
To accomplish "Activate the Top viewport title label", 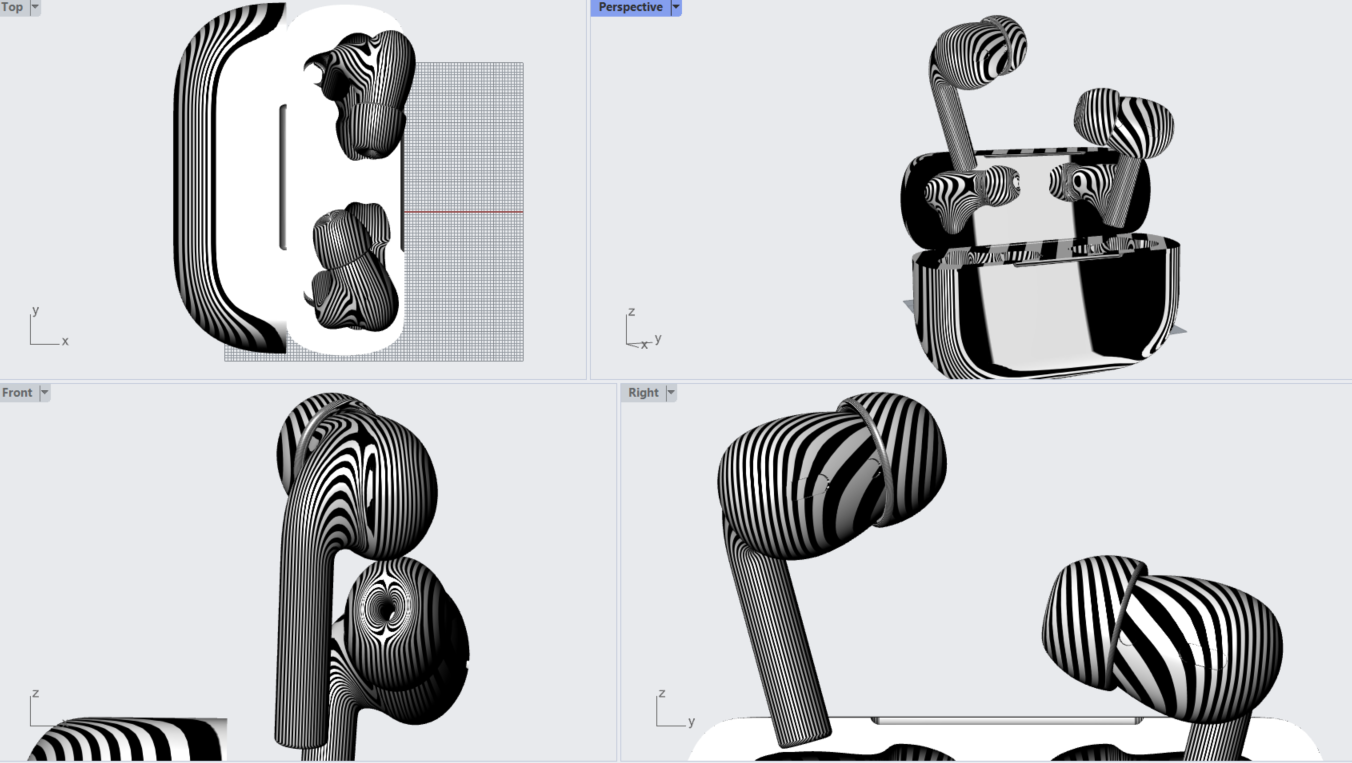I will 13,7.
